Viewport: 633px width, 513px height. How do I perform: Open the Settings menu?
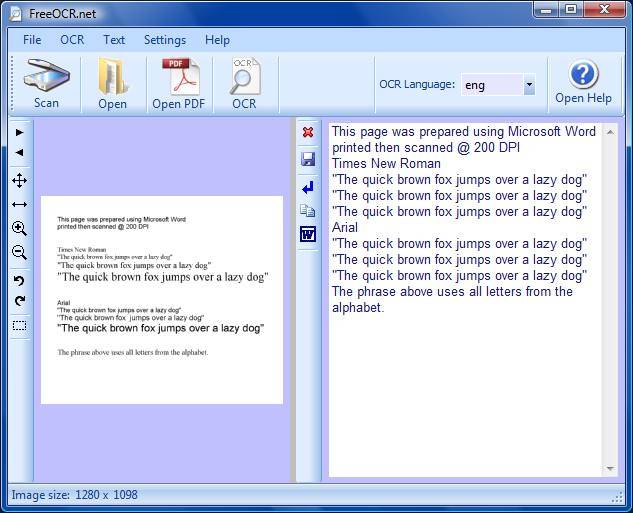165,40
